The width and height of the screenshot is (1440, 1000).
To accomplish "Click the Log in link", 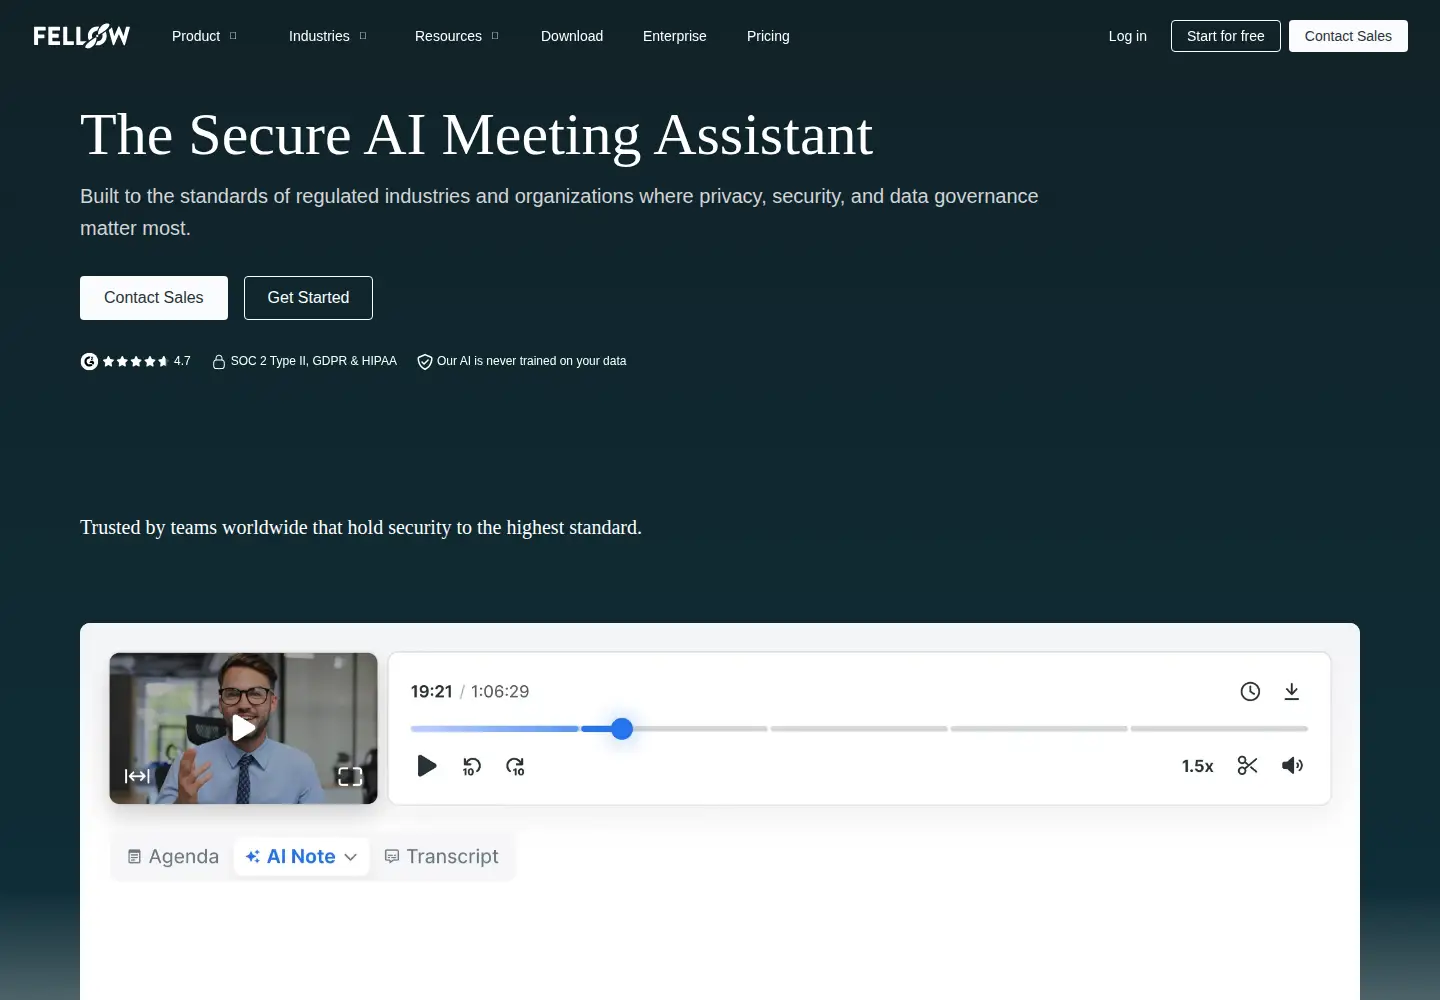I will click(1128, 36).
